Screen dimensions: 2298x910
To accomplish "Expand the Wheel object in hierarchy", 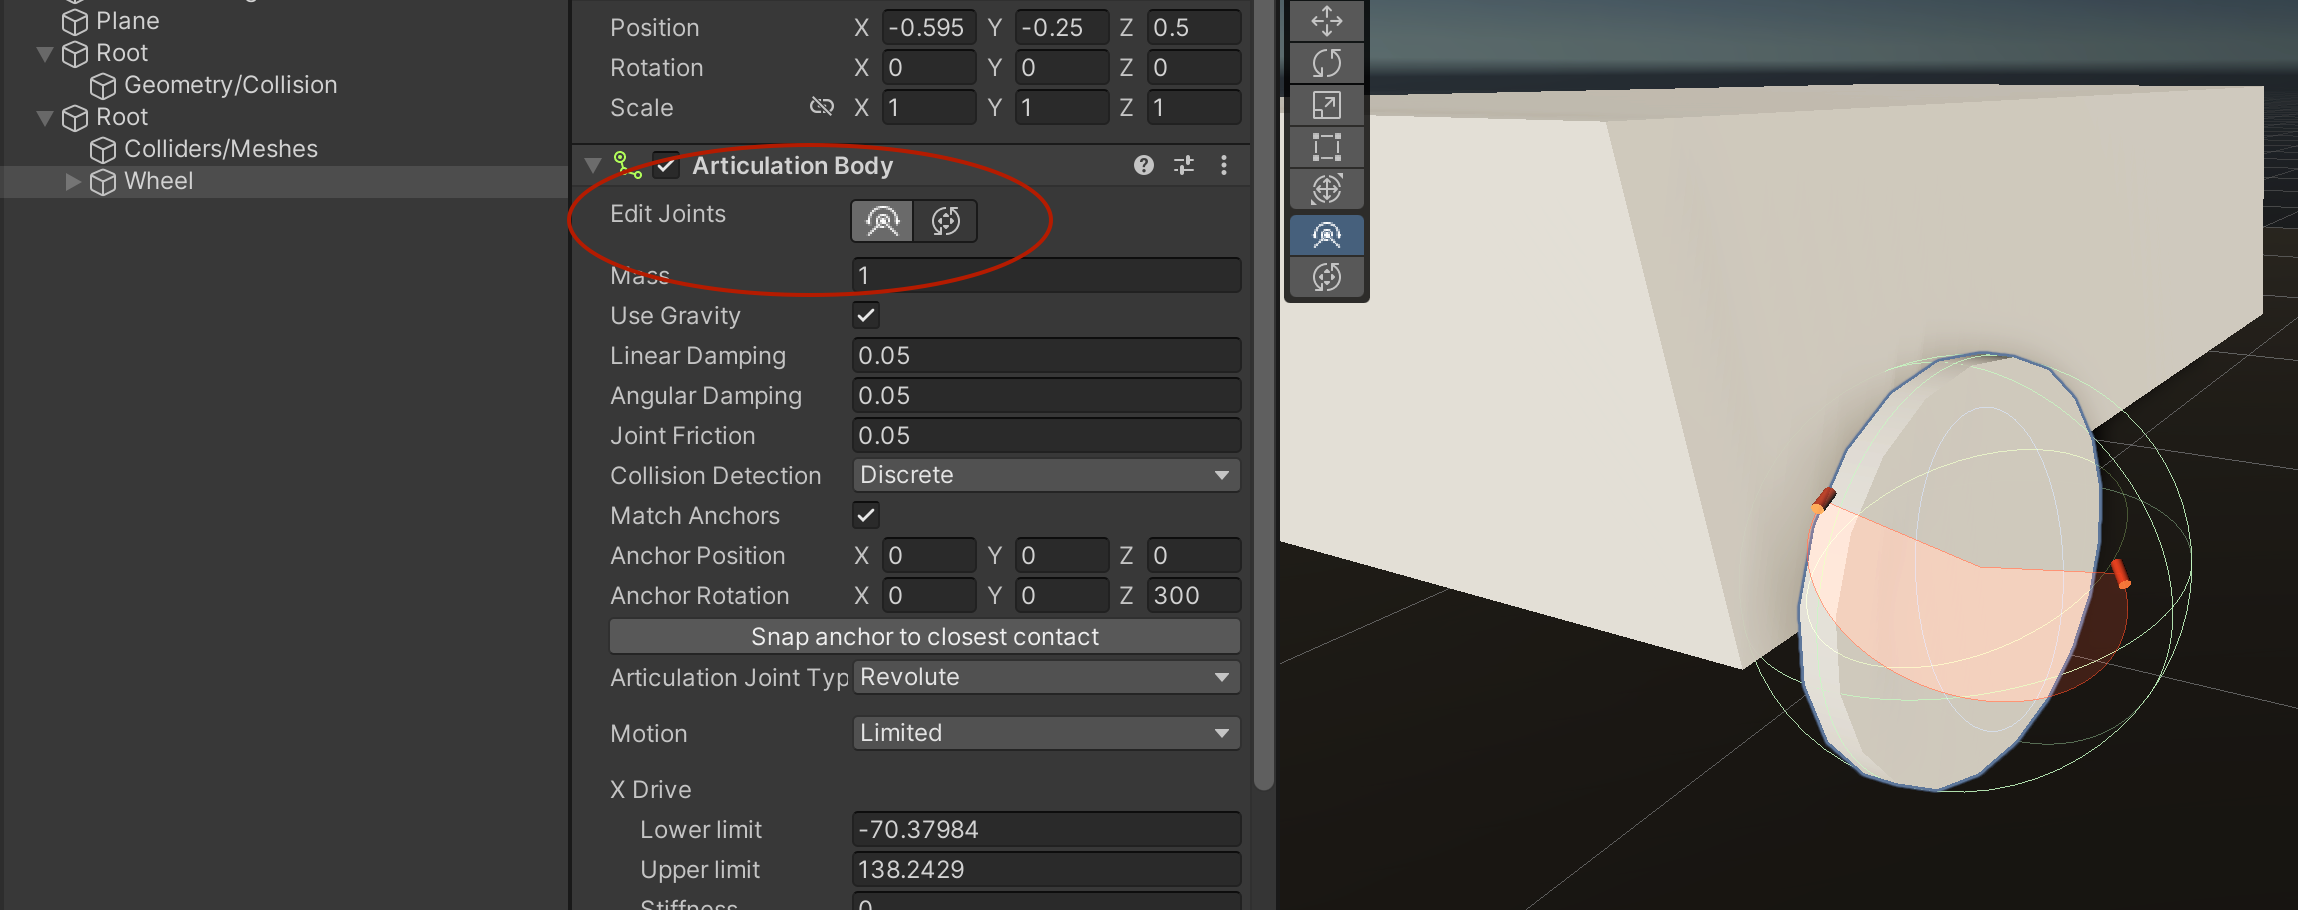I will pos(72,182).
